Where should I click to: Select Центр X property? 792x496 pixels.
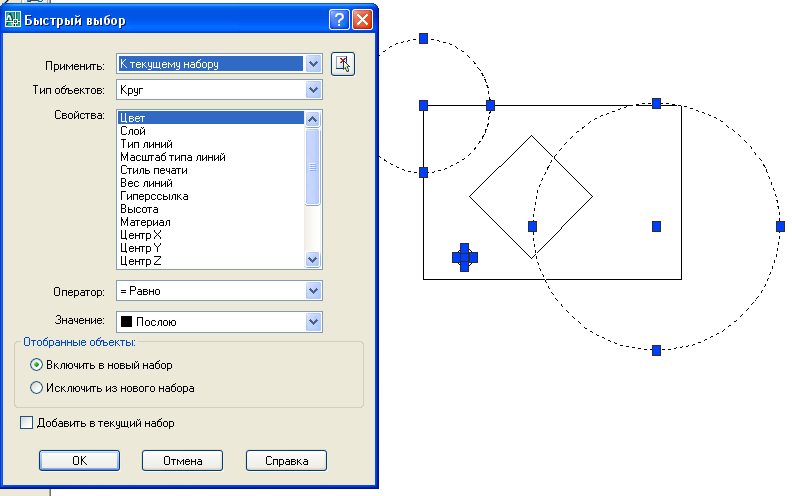211,235
